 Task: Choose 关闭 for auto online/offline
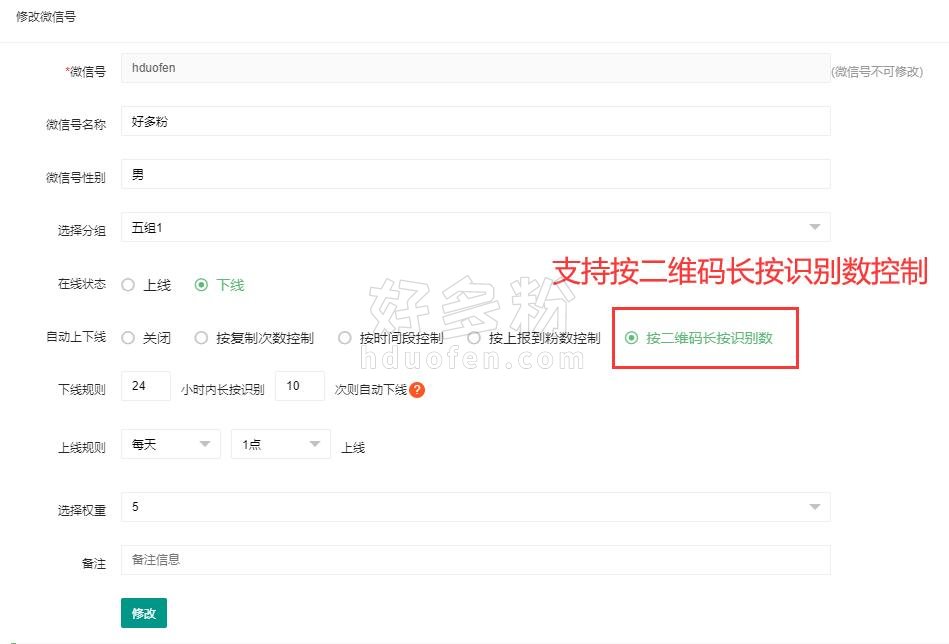click(128, 338)
